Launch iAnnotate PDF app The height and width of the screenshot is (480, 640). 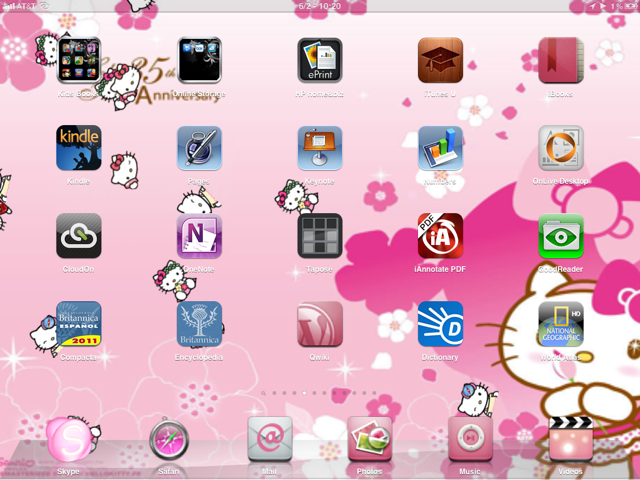[440, 236]
